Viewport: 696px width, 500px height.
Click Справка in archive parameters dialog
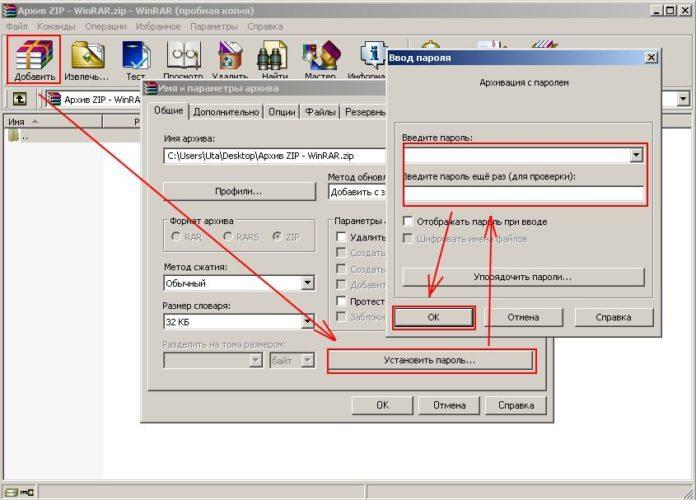pos(516,405)
